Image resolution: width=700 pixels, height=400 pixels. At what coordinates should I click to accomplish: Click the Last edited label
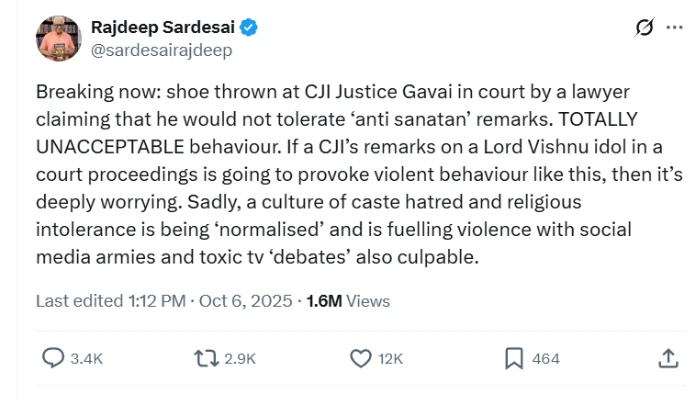click(x=79, y=301)
